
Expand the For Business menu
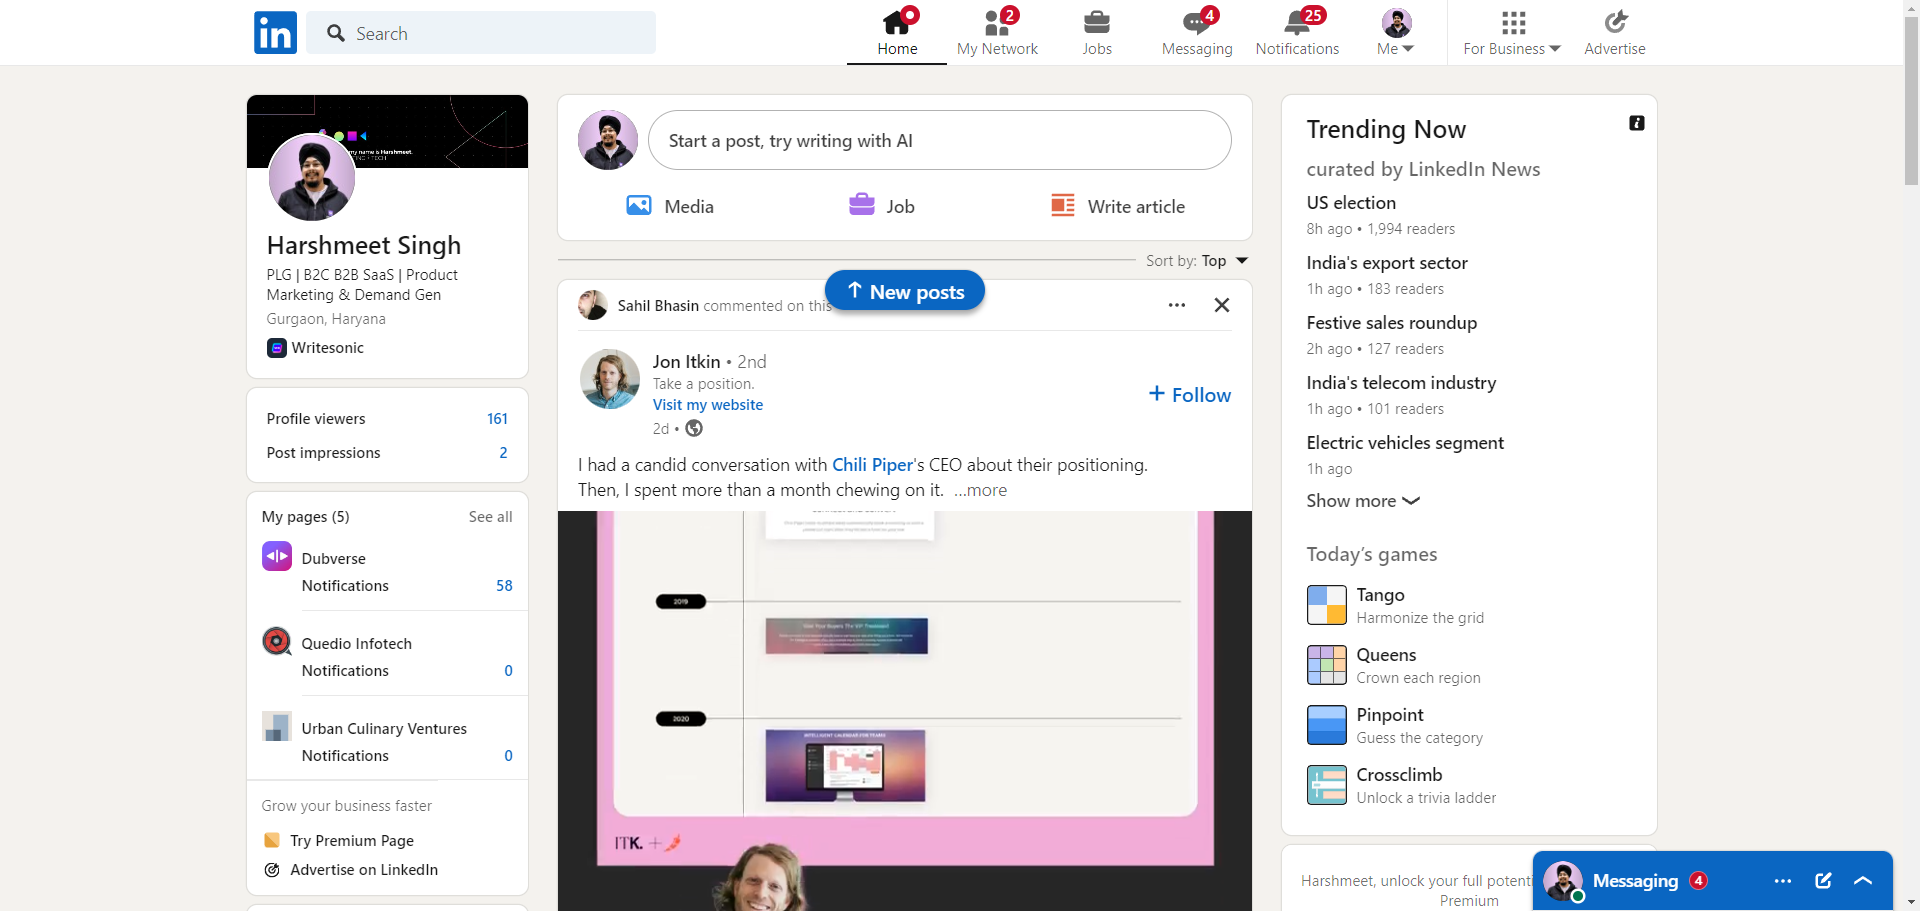(1512, 33)
